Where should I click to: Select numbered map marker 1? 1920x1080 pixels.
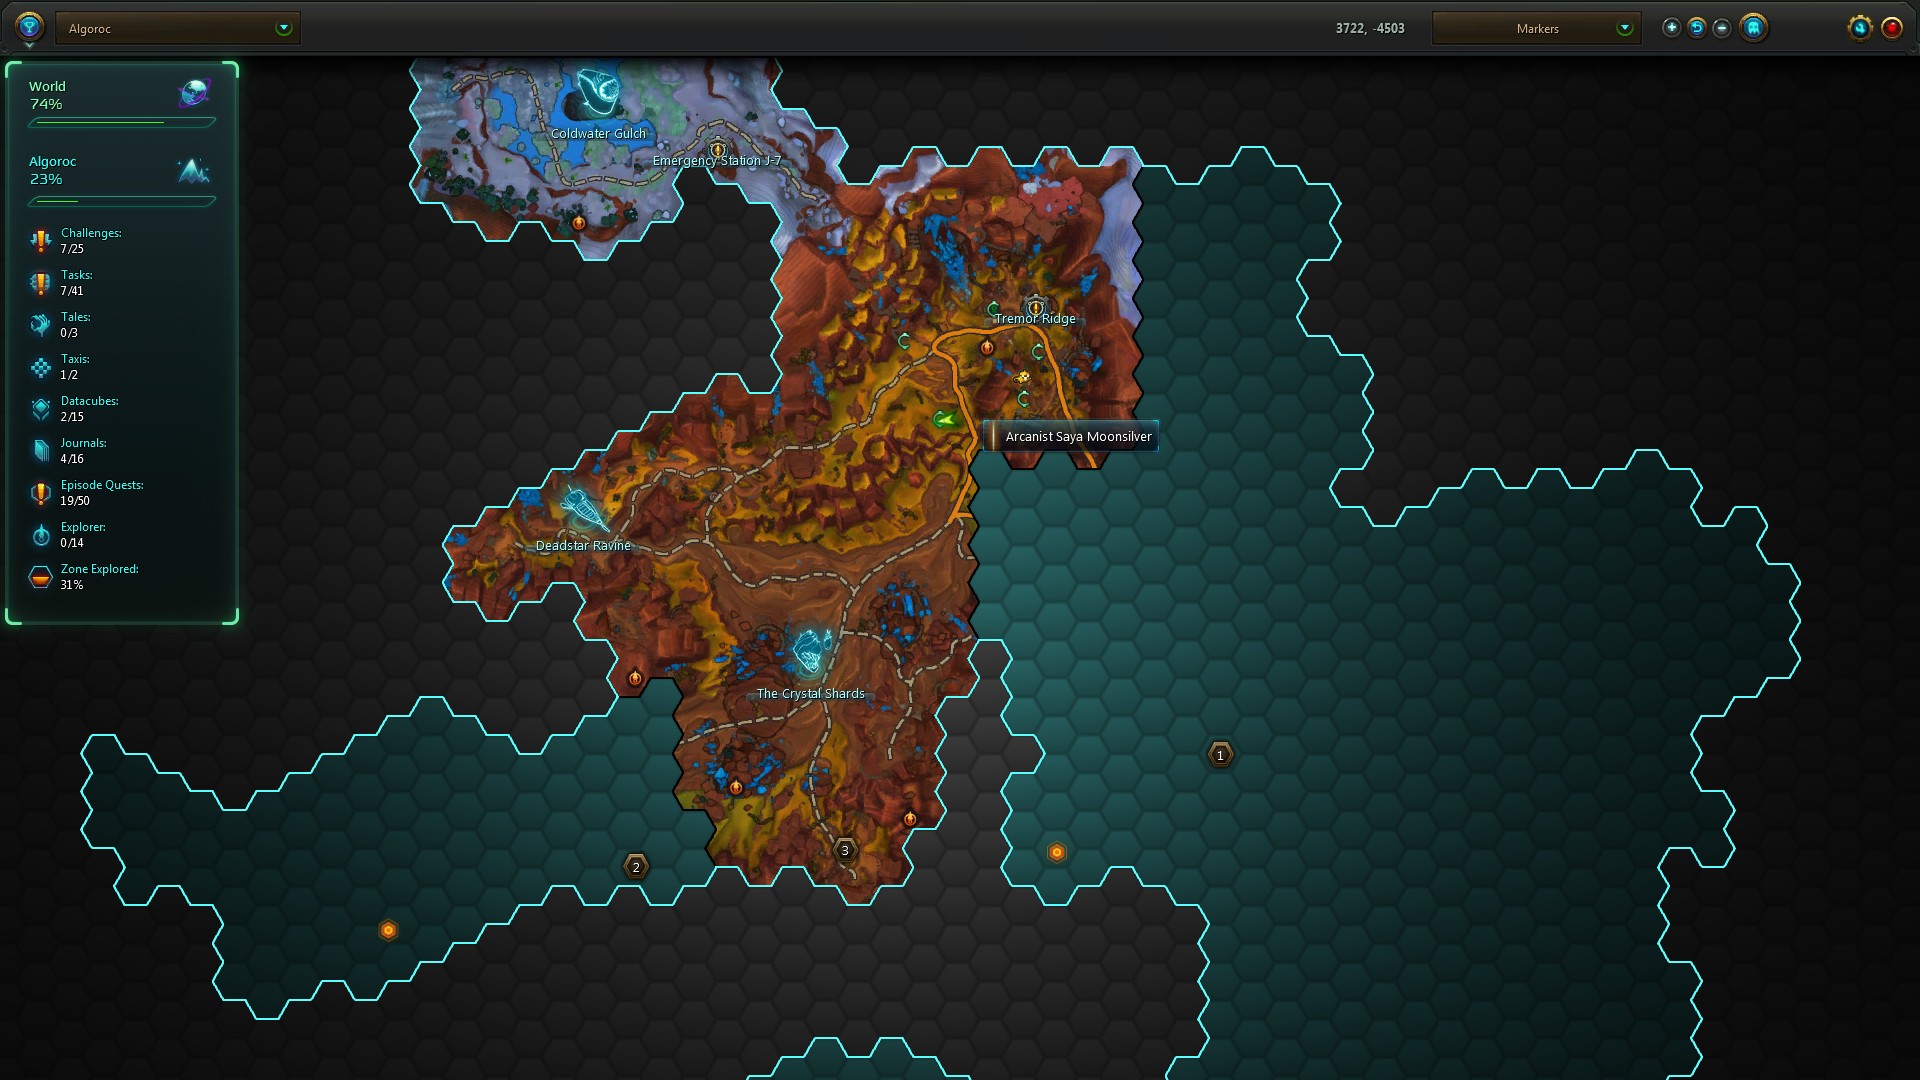(x=1220, y=755)
